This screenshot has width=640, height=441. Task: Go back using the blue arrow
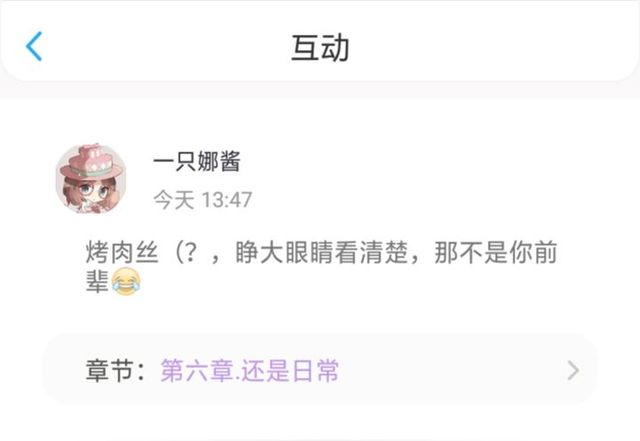[x=34, y=46]
